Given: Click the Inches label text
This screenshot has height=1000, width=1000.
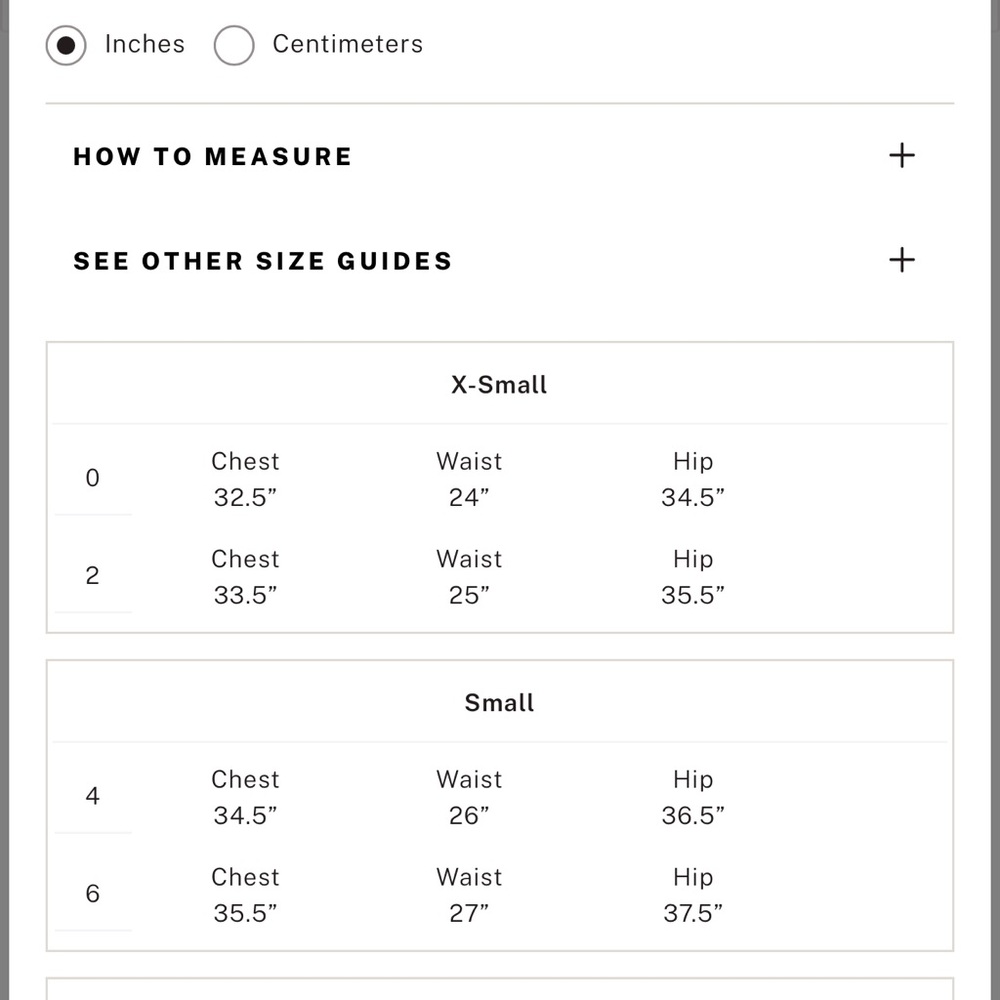Looking at the screenshot, I should (145, 44).
